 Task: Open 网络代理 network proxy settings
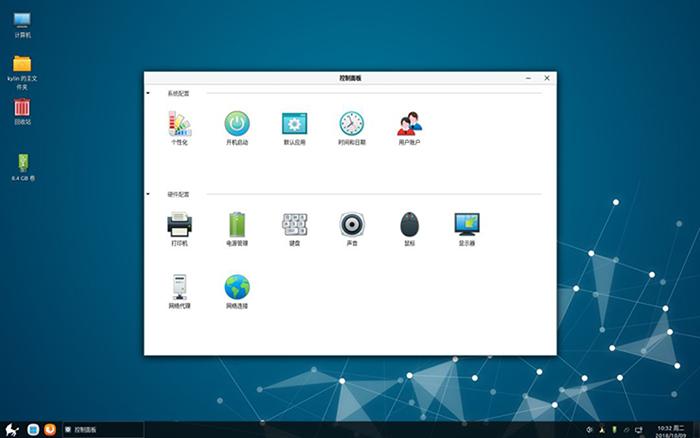180,288
